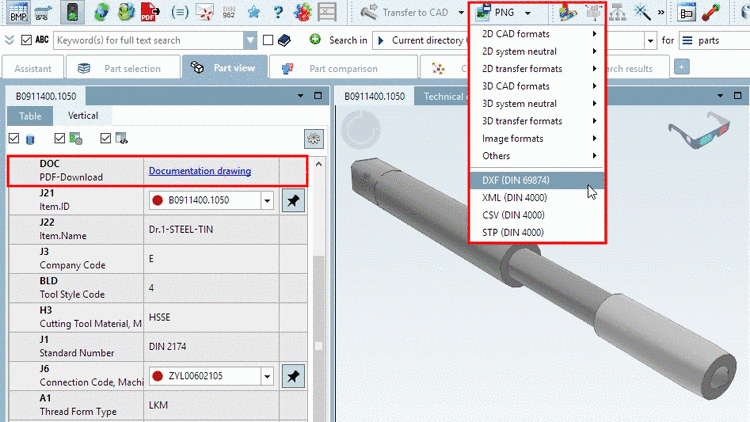Viewport: 750px width, 422px height.
Task: Click the globe with green arrows icon
Action: coord(101,12)
